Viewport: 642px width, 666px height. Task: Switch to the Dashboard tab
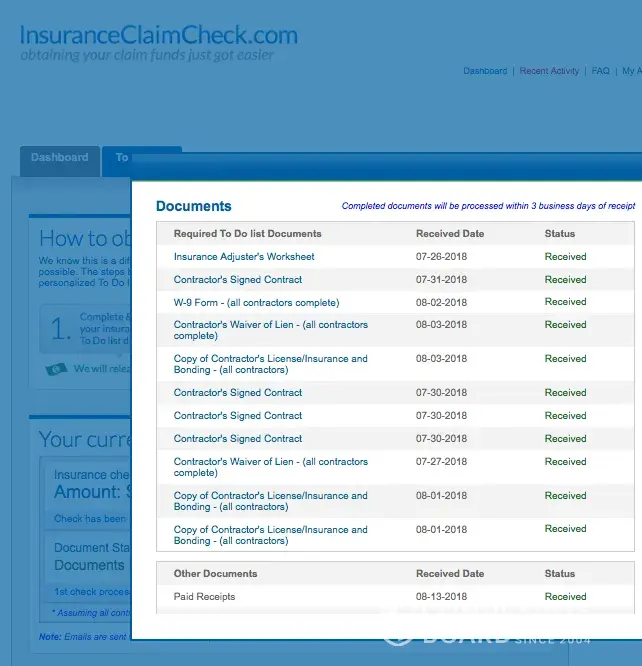(59, 158)
